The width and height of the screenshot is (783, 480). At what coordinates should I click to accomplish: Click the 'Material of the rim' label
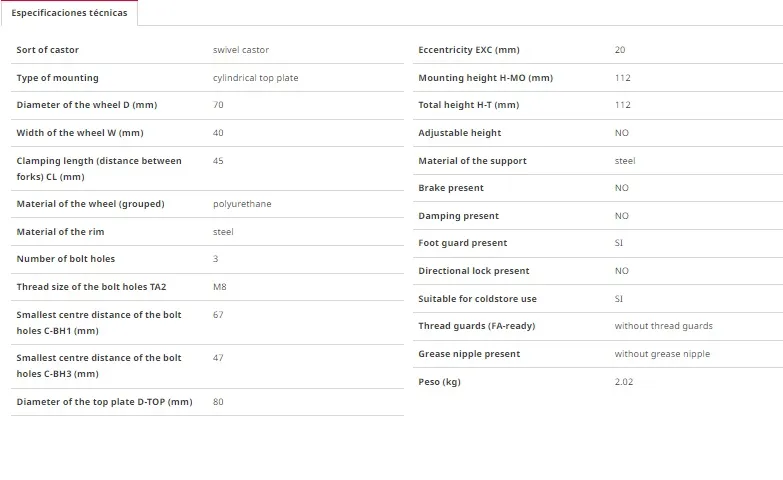click(60, 232)
